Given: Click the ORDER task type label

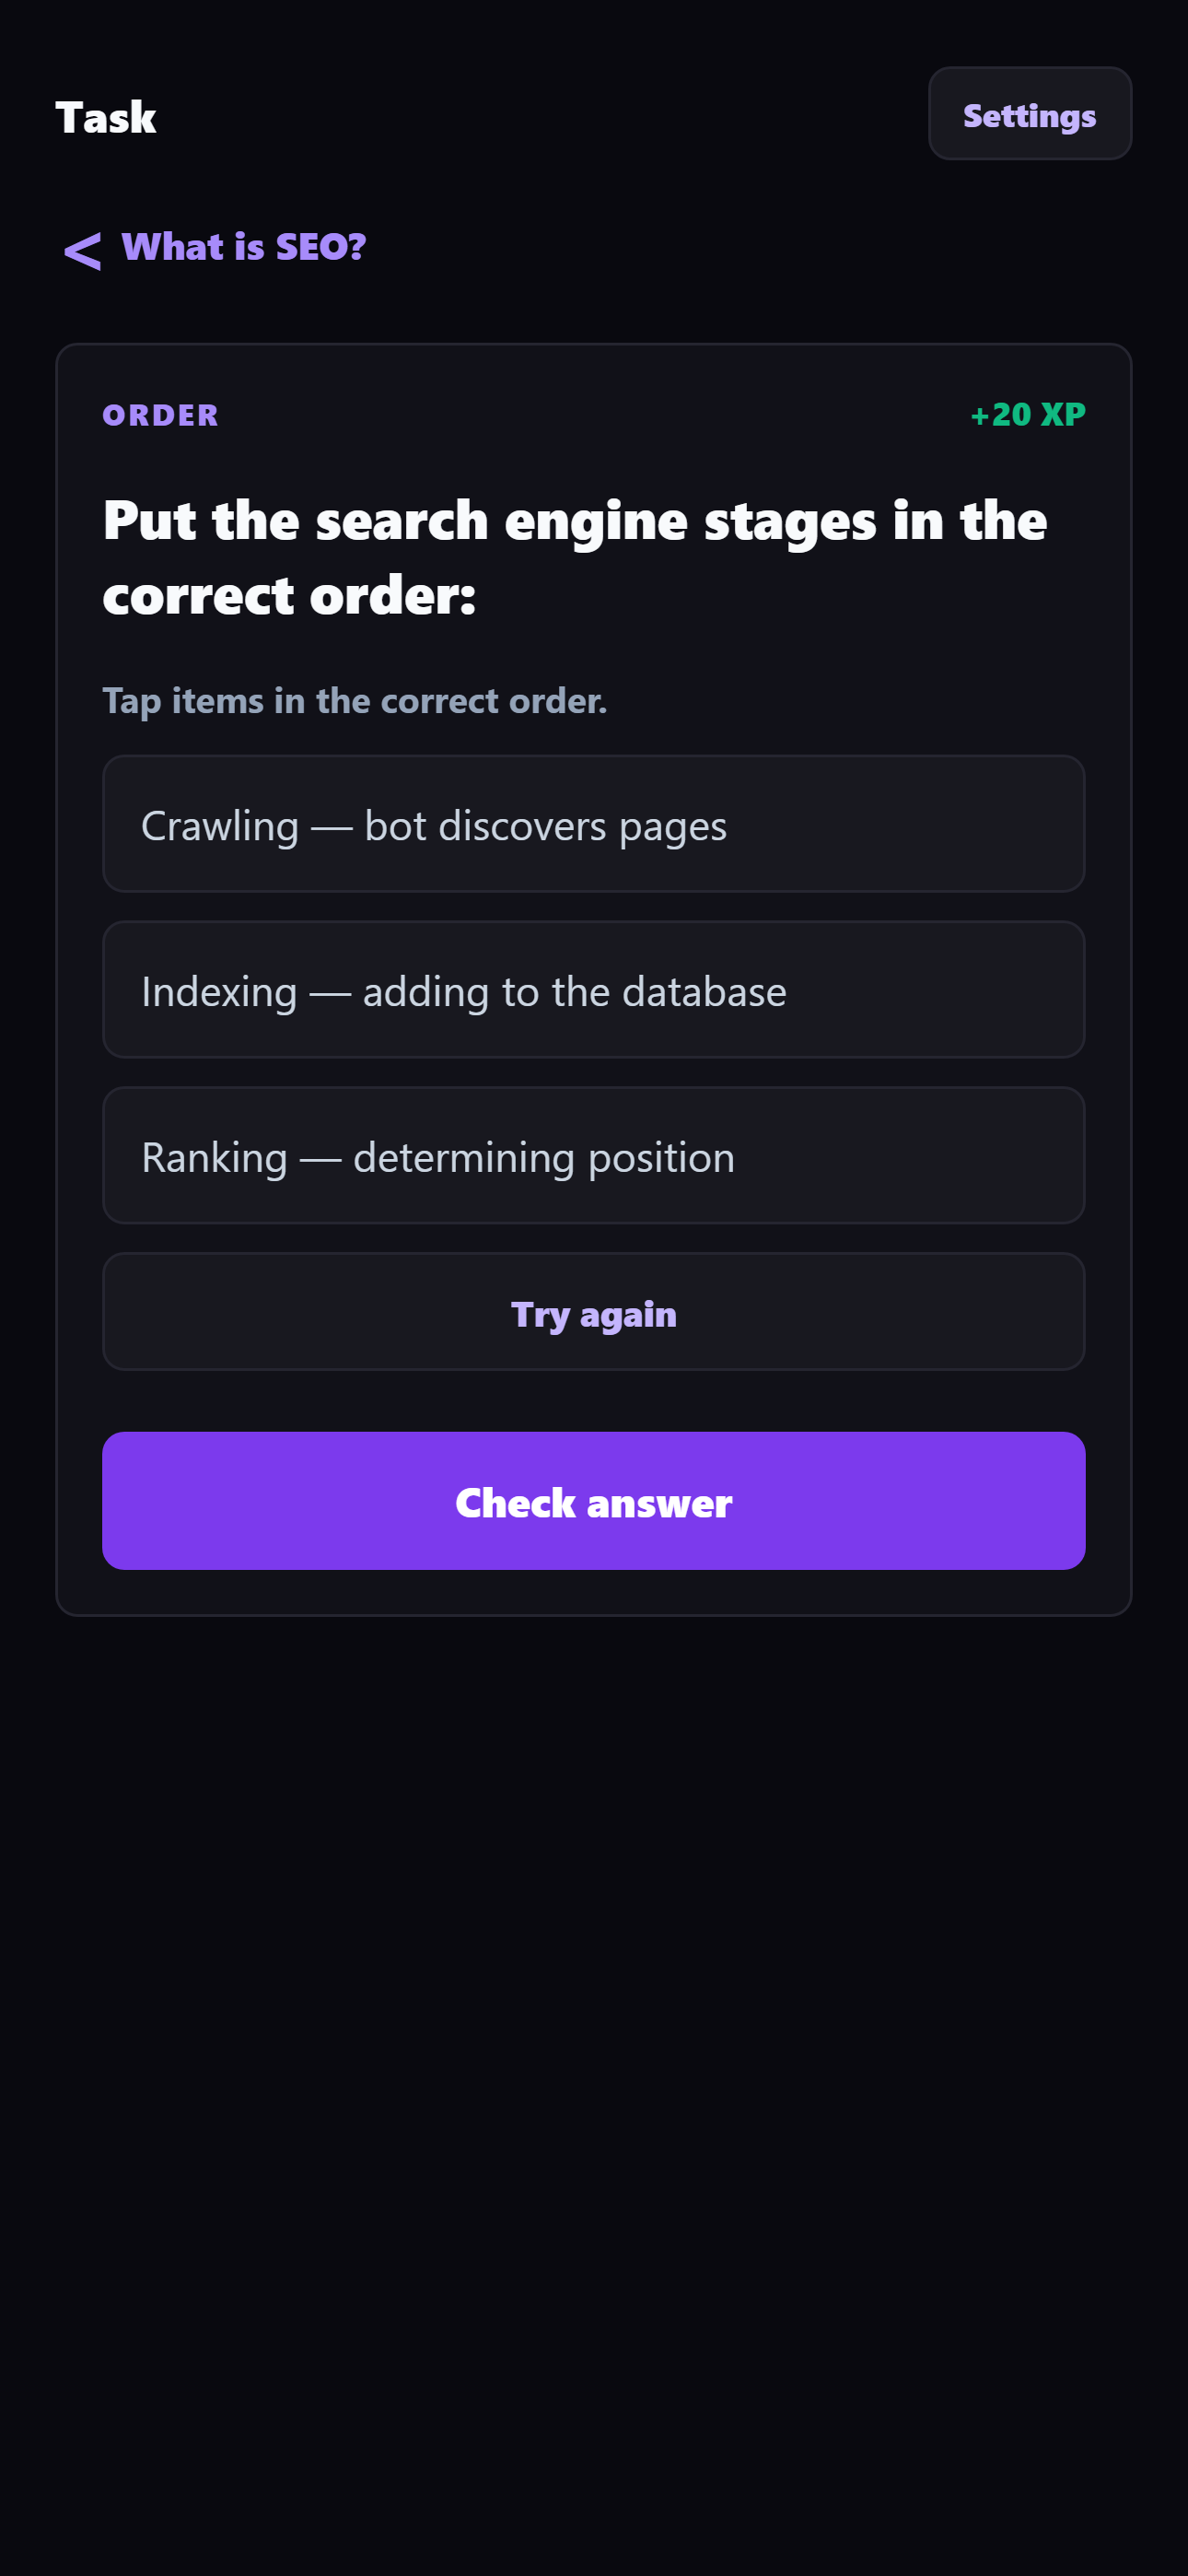Looking at the screenshot, I should pos(160,415).
